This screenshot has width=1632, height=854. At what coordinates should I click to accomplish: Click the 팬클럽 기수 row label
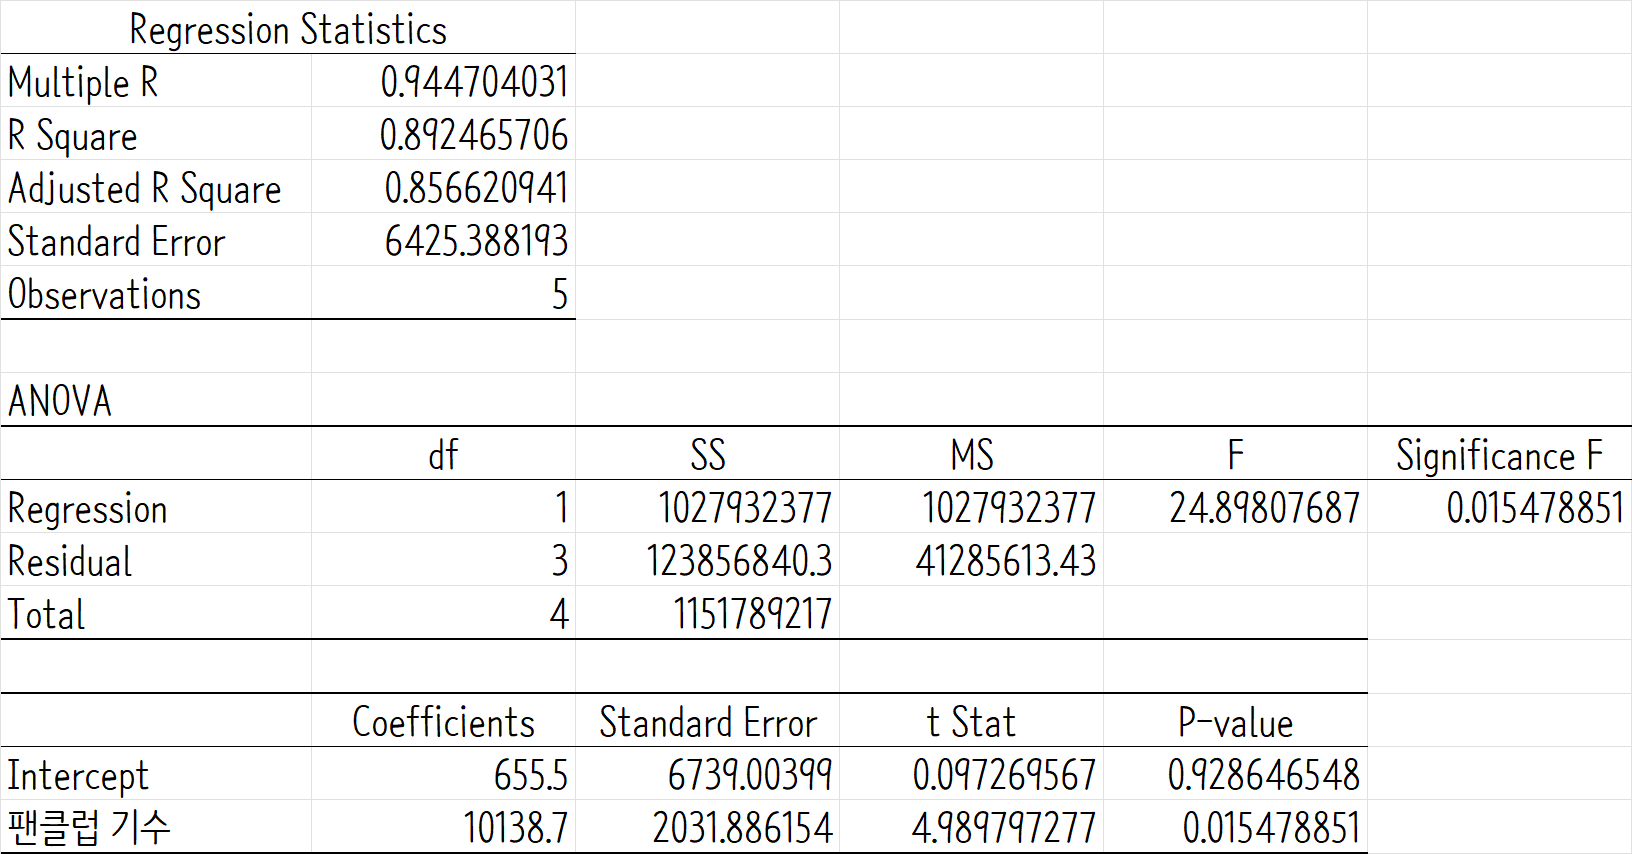(x=89, y=827)
